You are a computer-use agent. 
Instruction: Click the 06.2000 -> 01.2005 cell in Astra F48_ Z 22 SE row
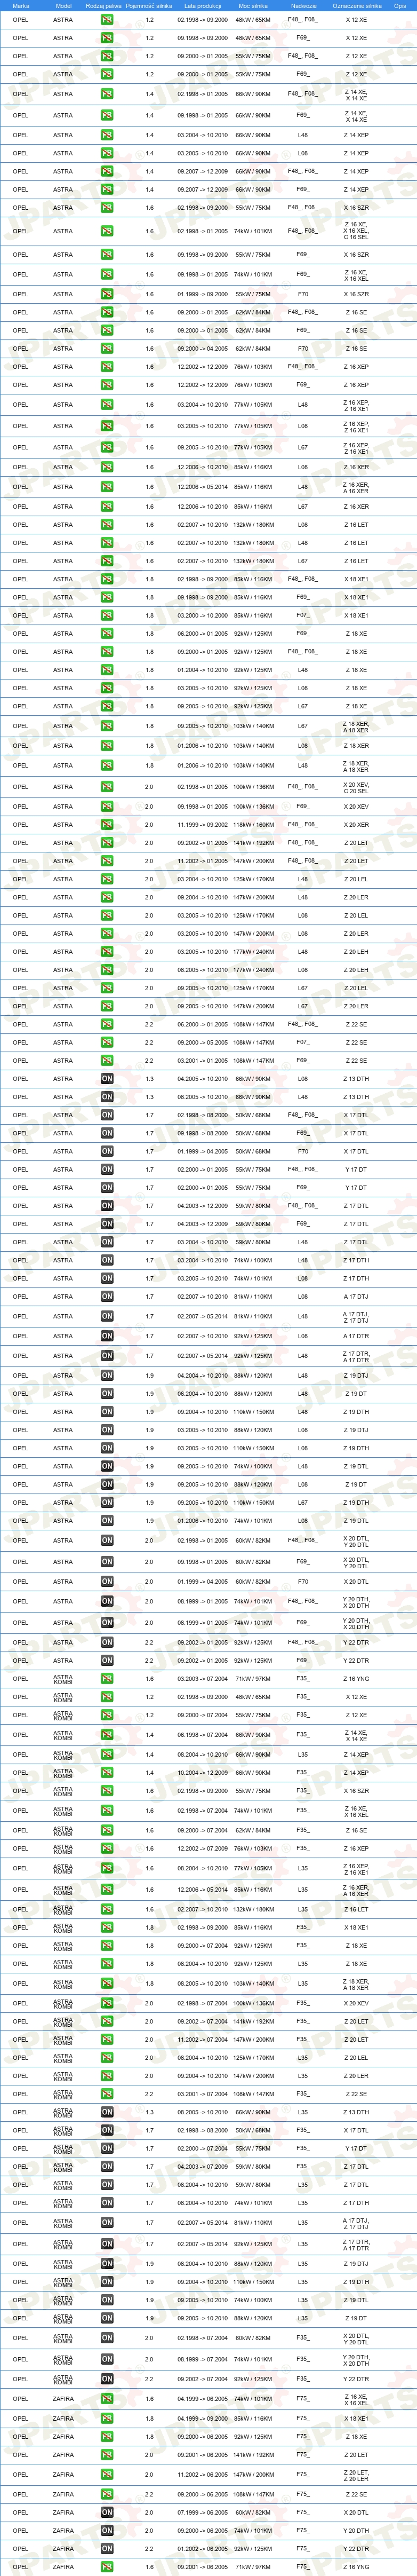click(203, 1024)
